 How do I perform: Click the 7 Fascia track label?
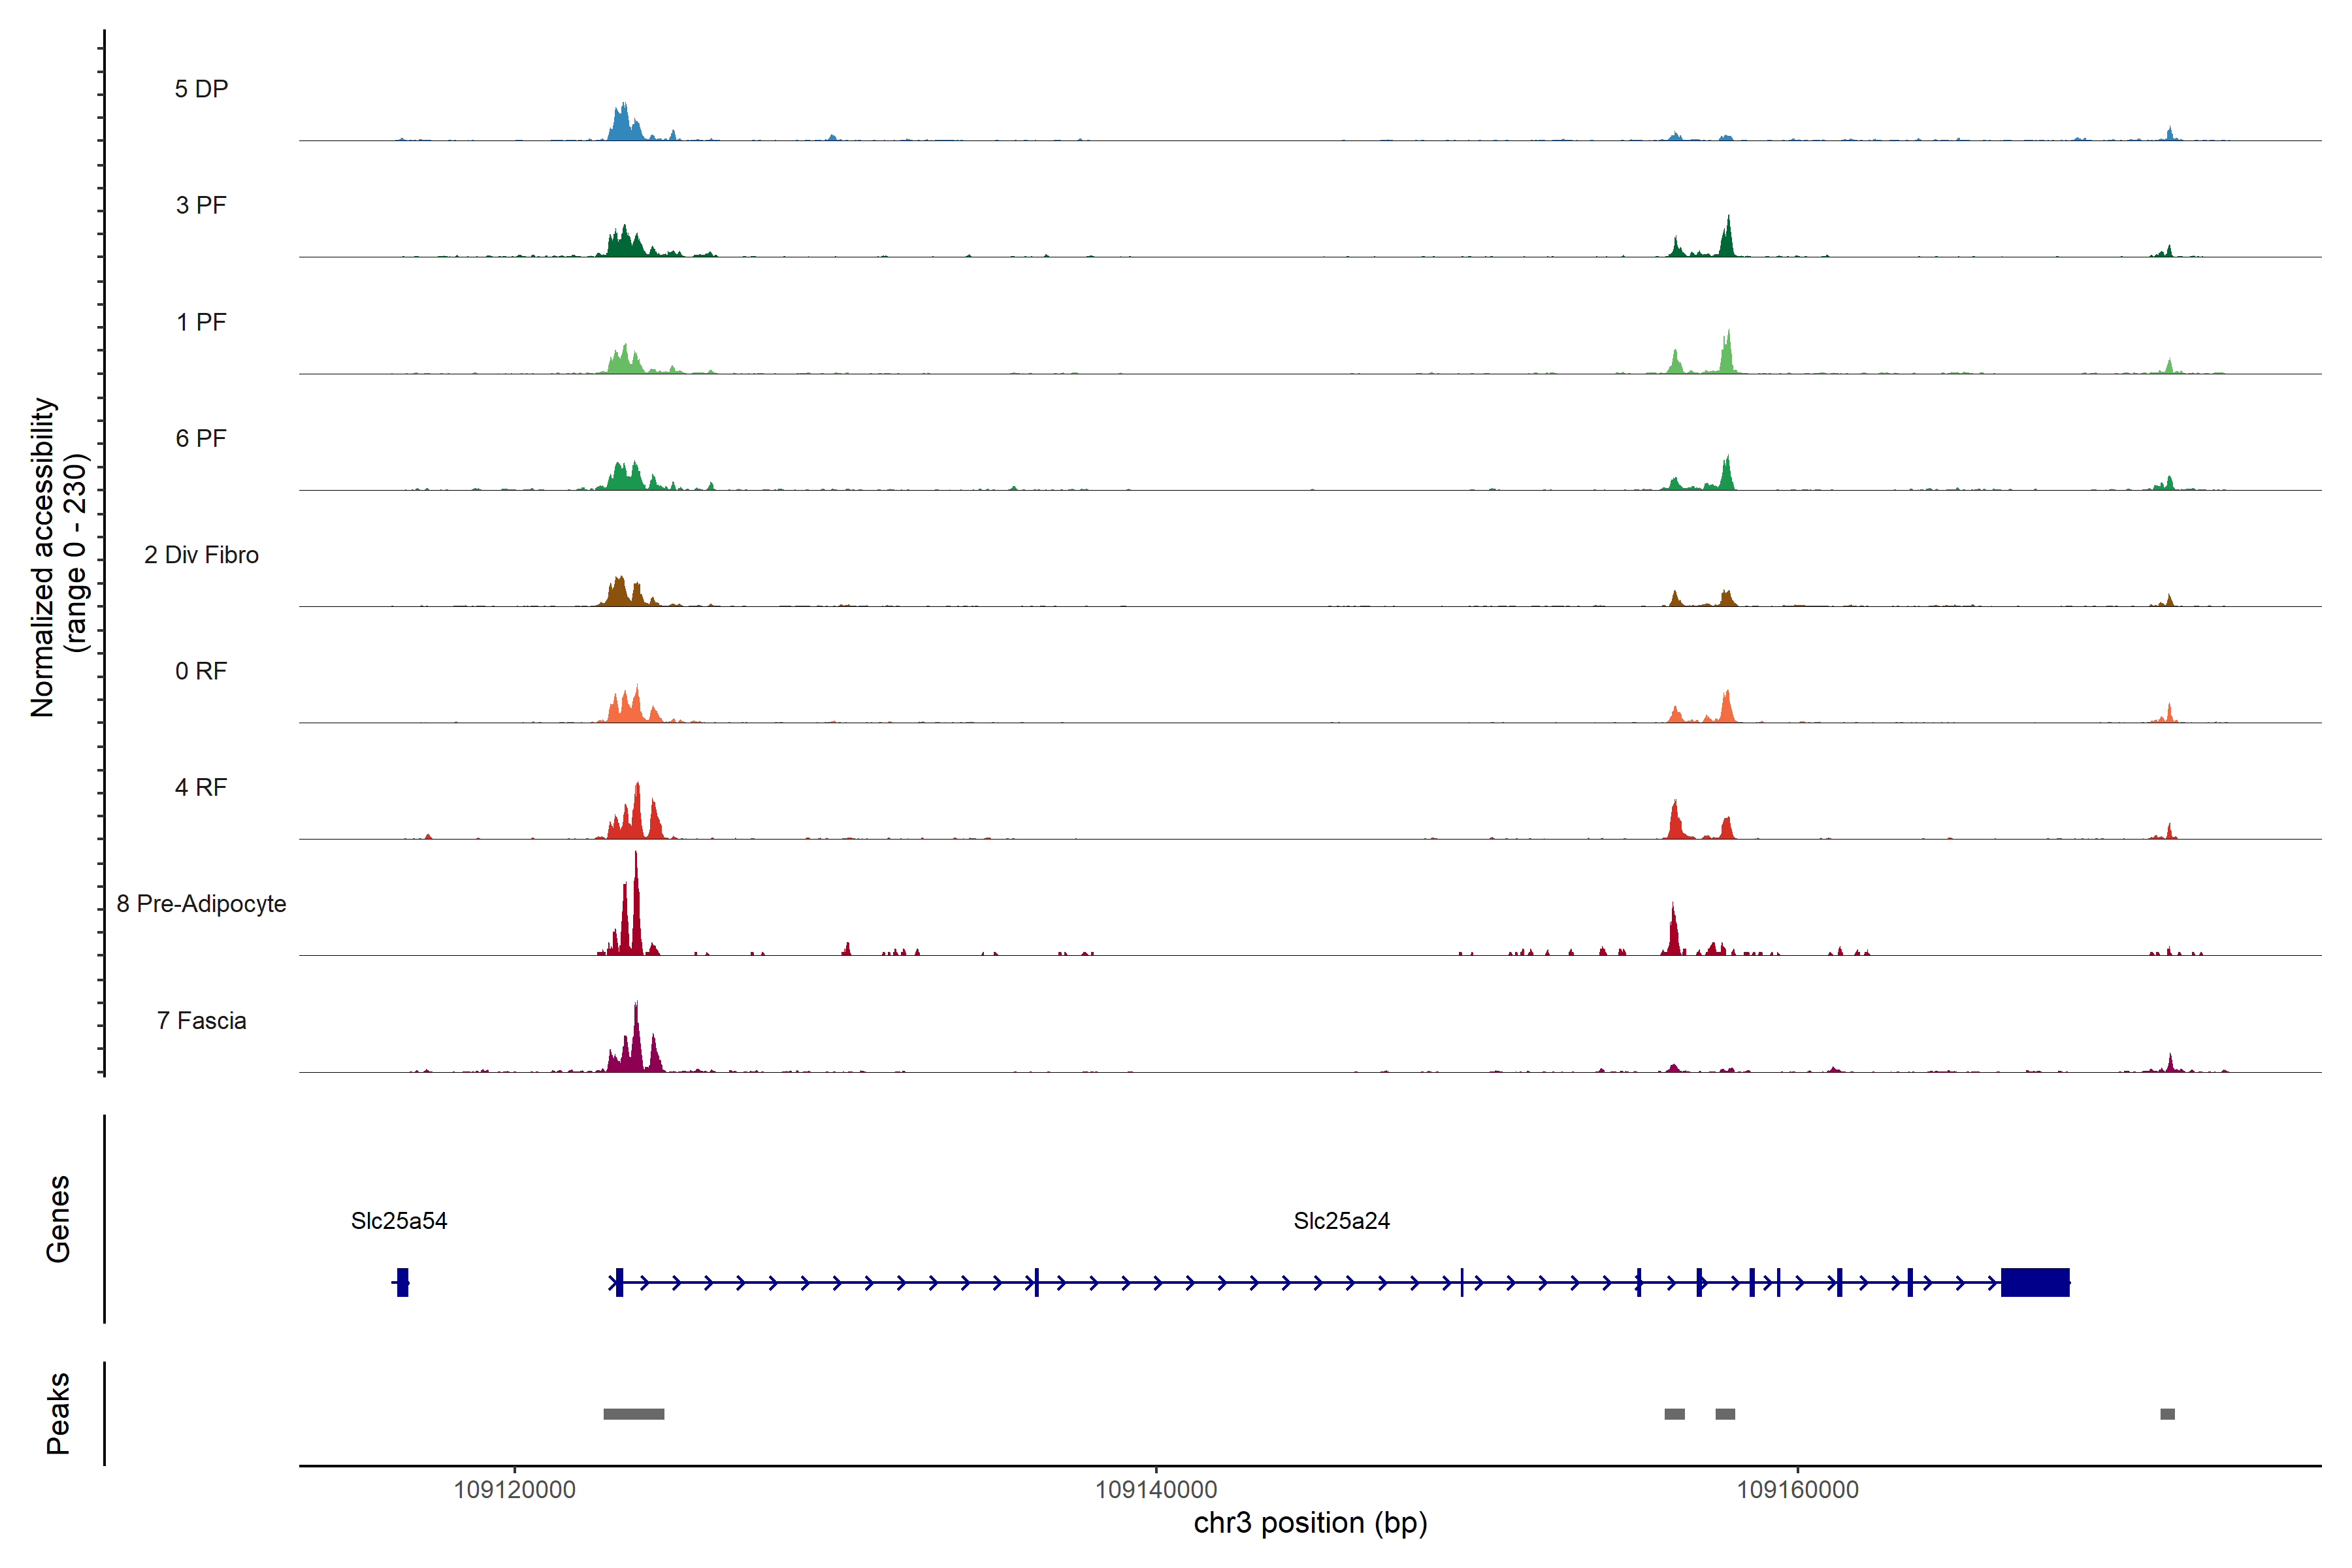(x=201, y=1020)
